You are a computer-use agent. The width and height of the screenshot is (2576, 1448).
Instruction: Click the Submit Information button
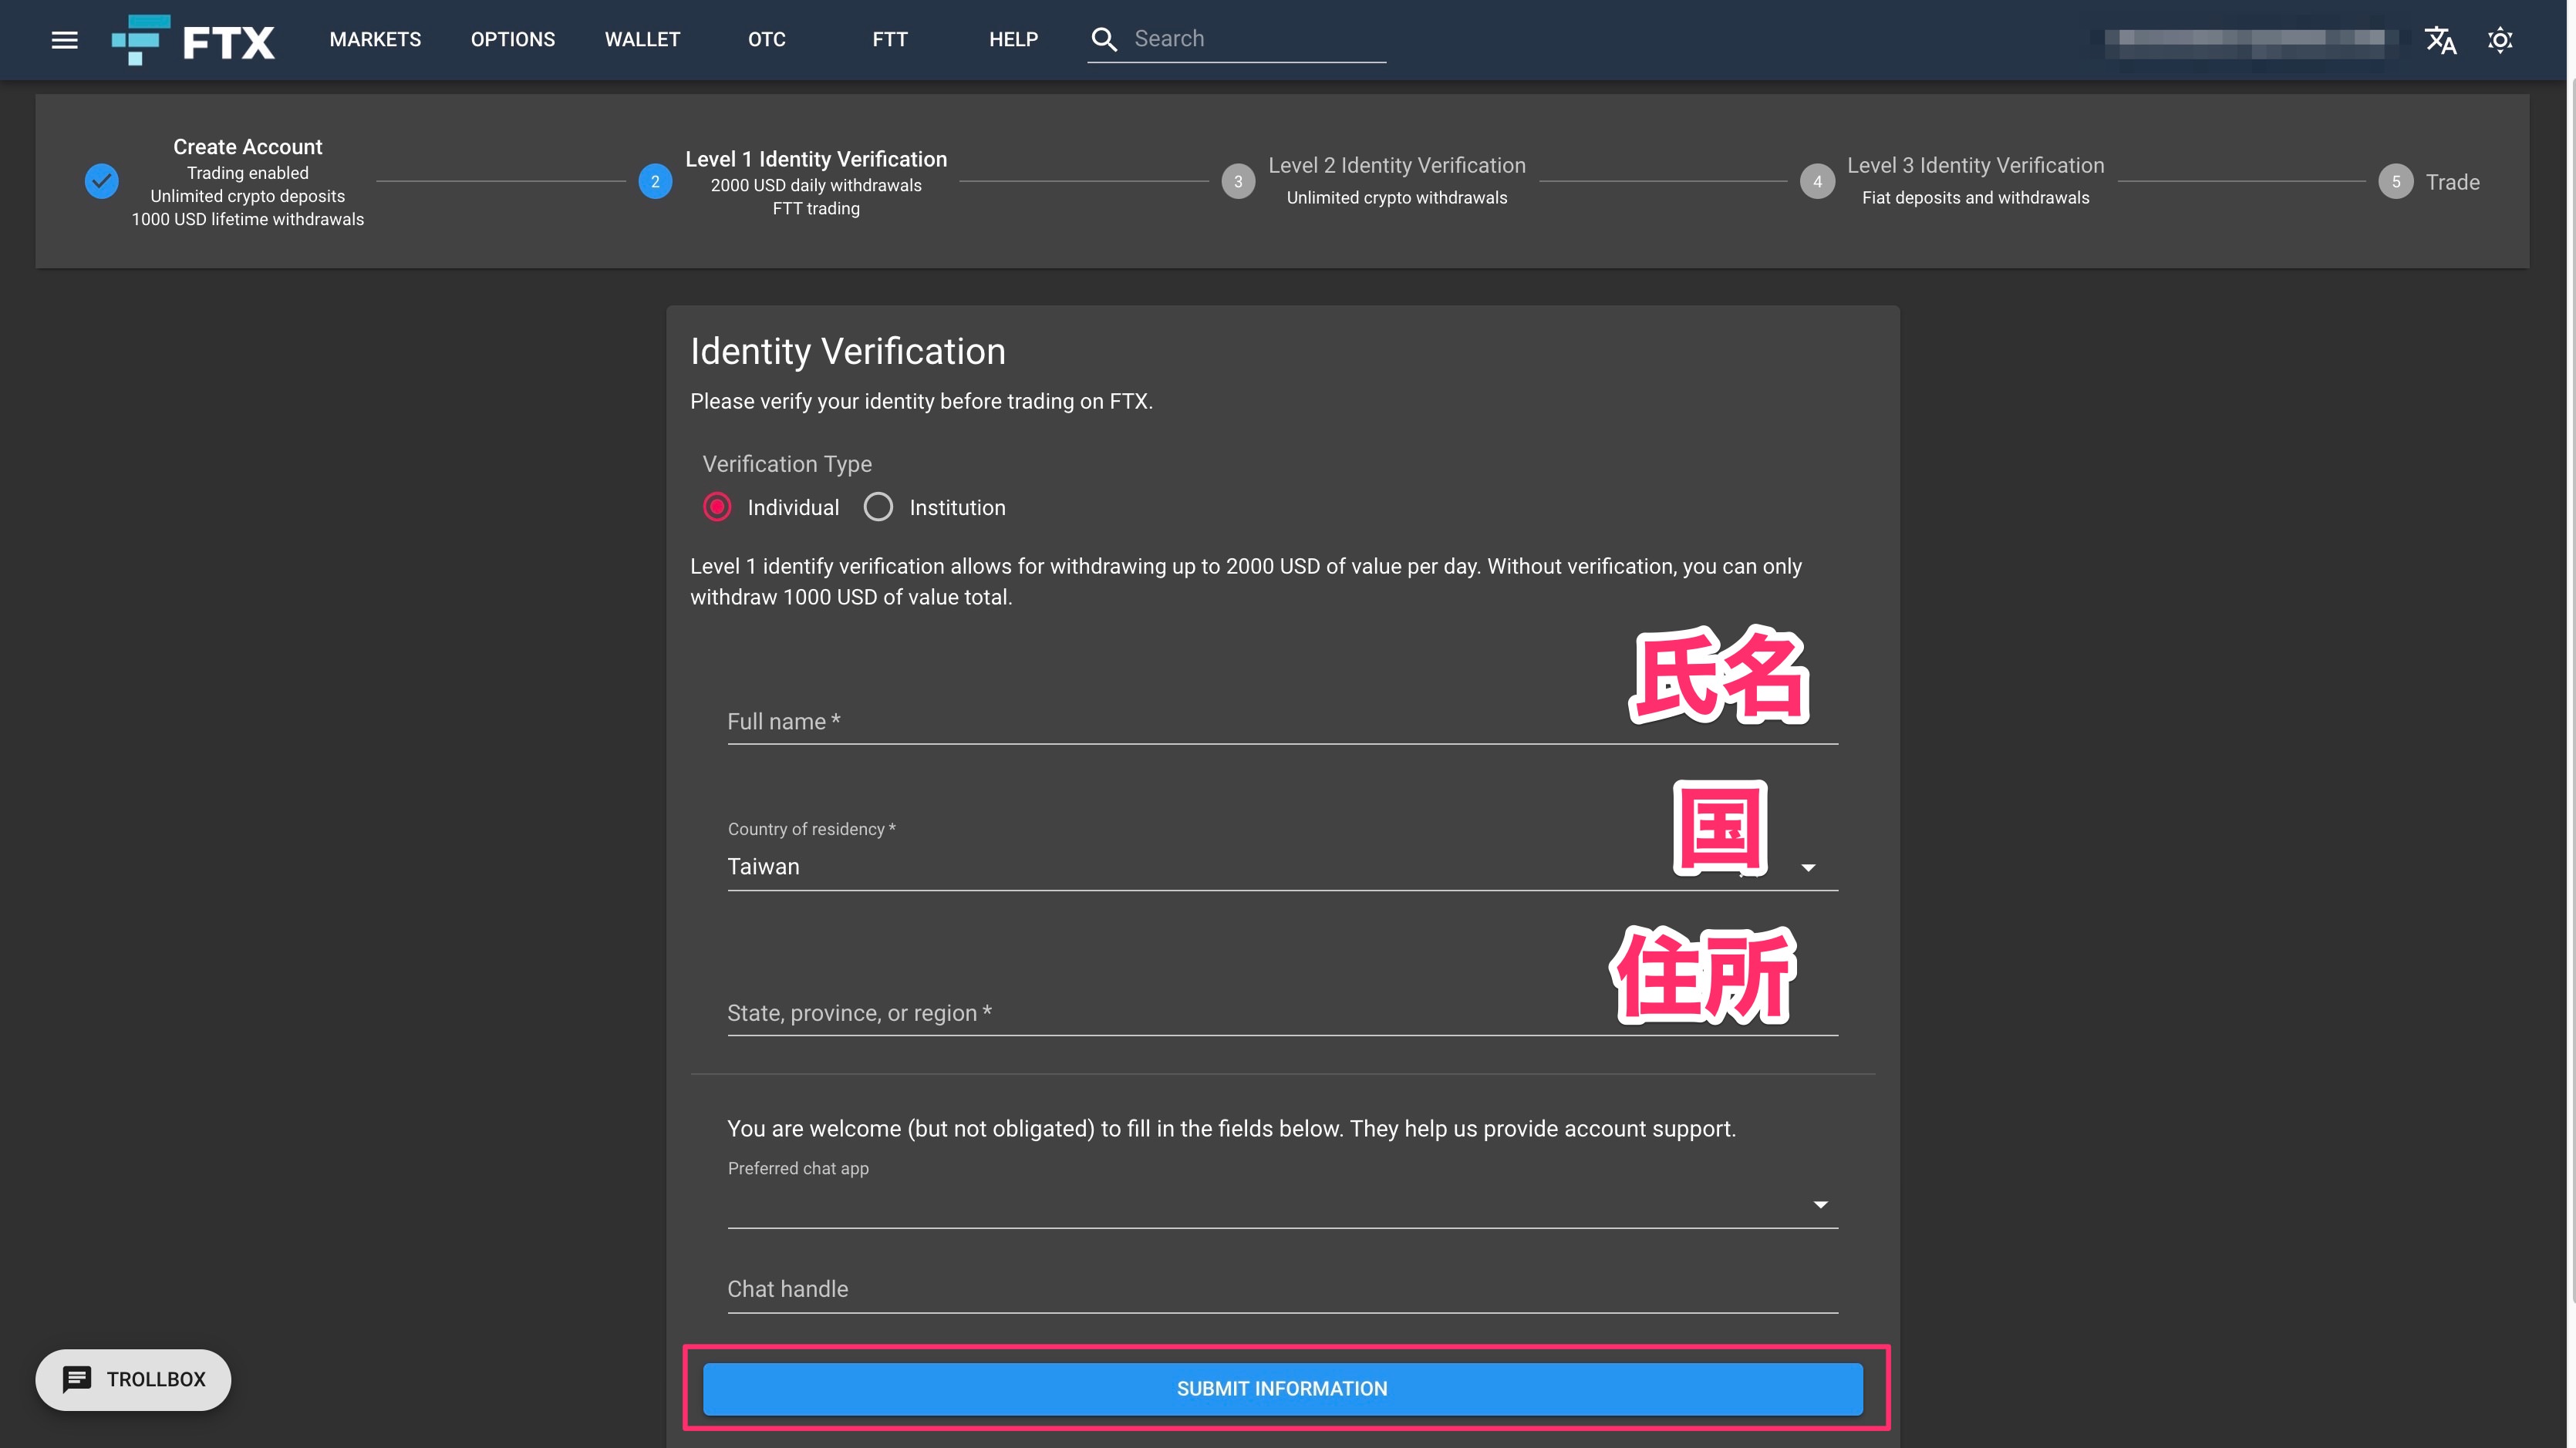(1282, 1388)
